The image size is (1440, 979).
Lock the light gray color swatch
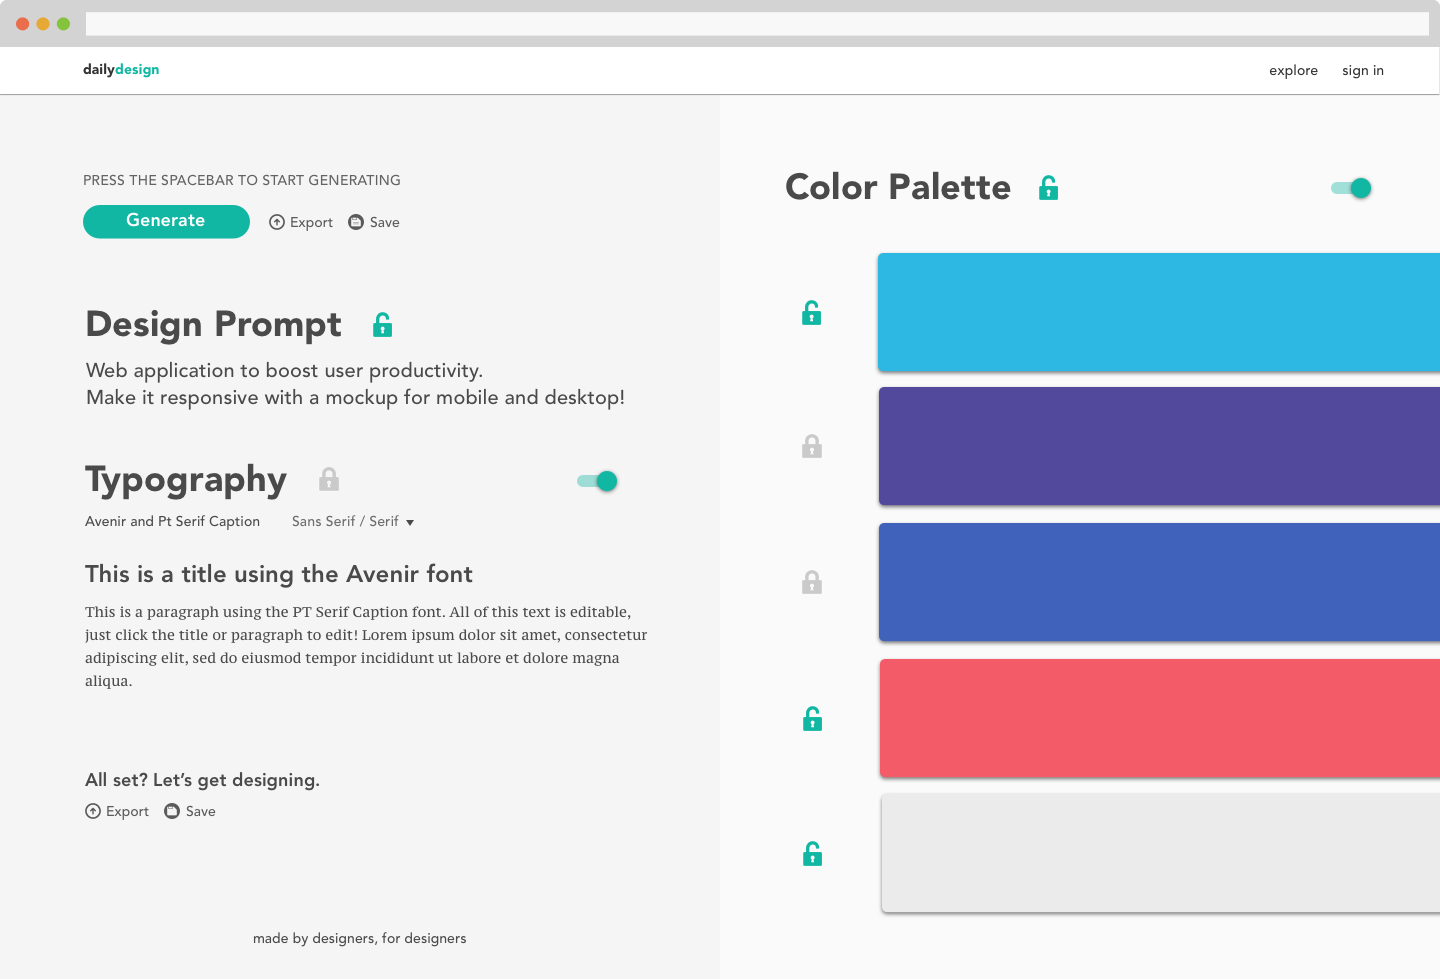[812, 854]
